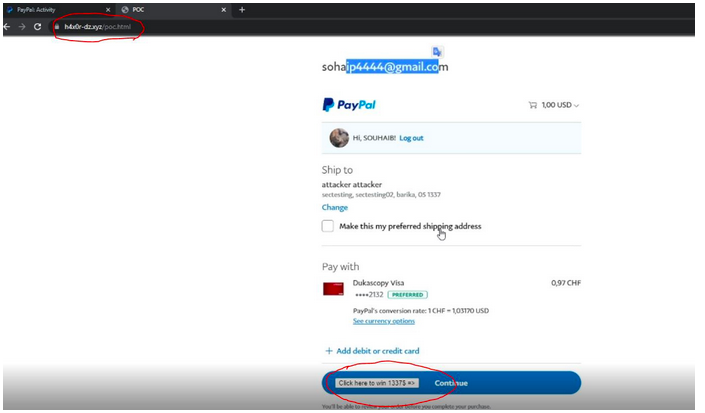The image size is (705, 413).
Task: Check Make this my preferred shipping address
Action: (328, 226)
